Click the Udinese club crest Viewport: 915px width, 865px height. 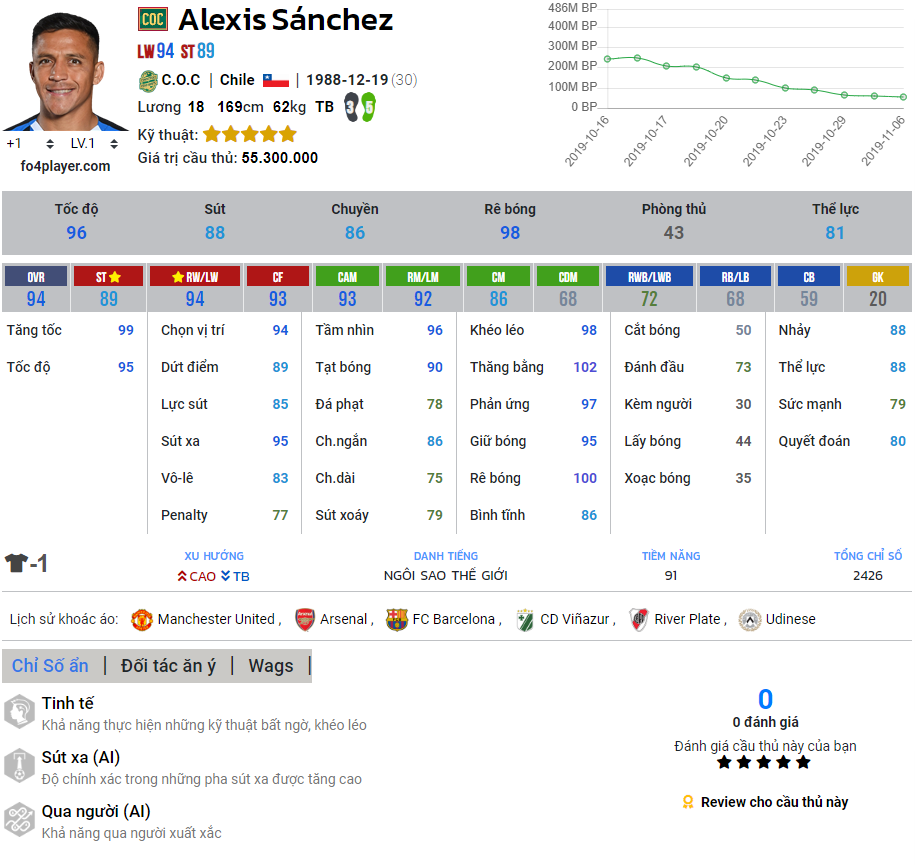[749, 619]
